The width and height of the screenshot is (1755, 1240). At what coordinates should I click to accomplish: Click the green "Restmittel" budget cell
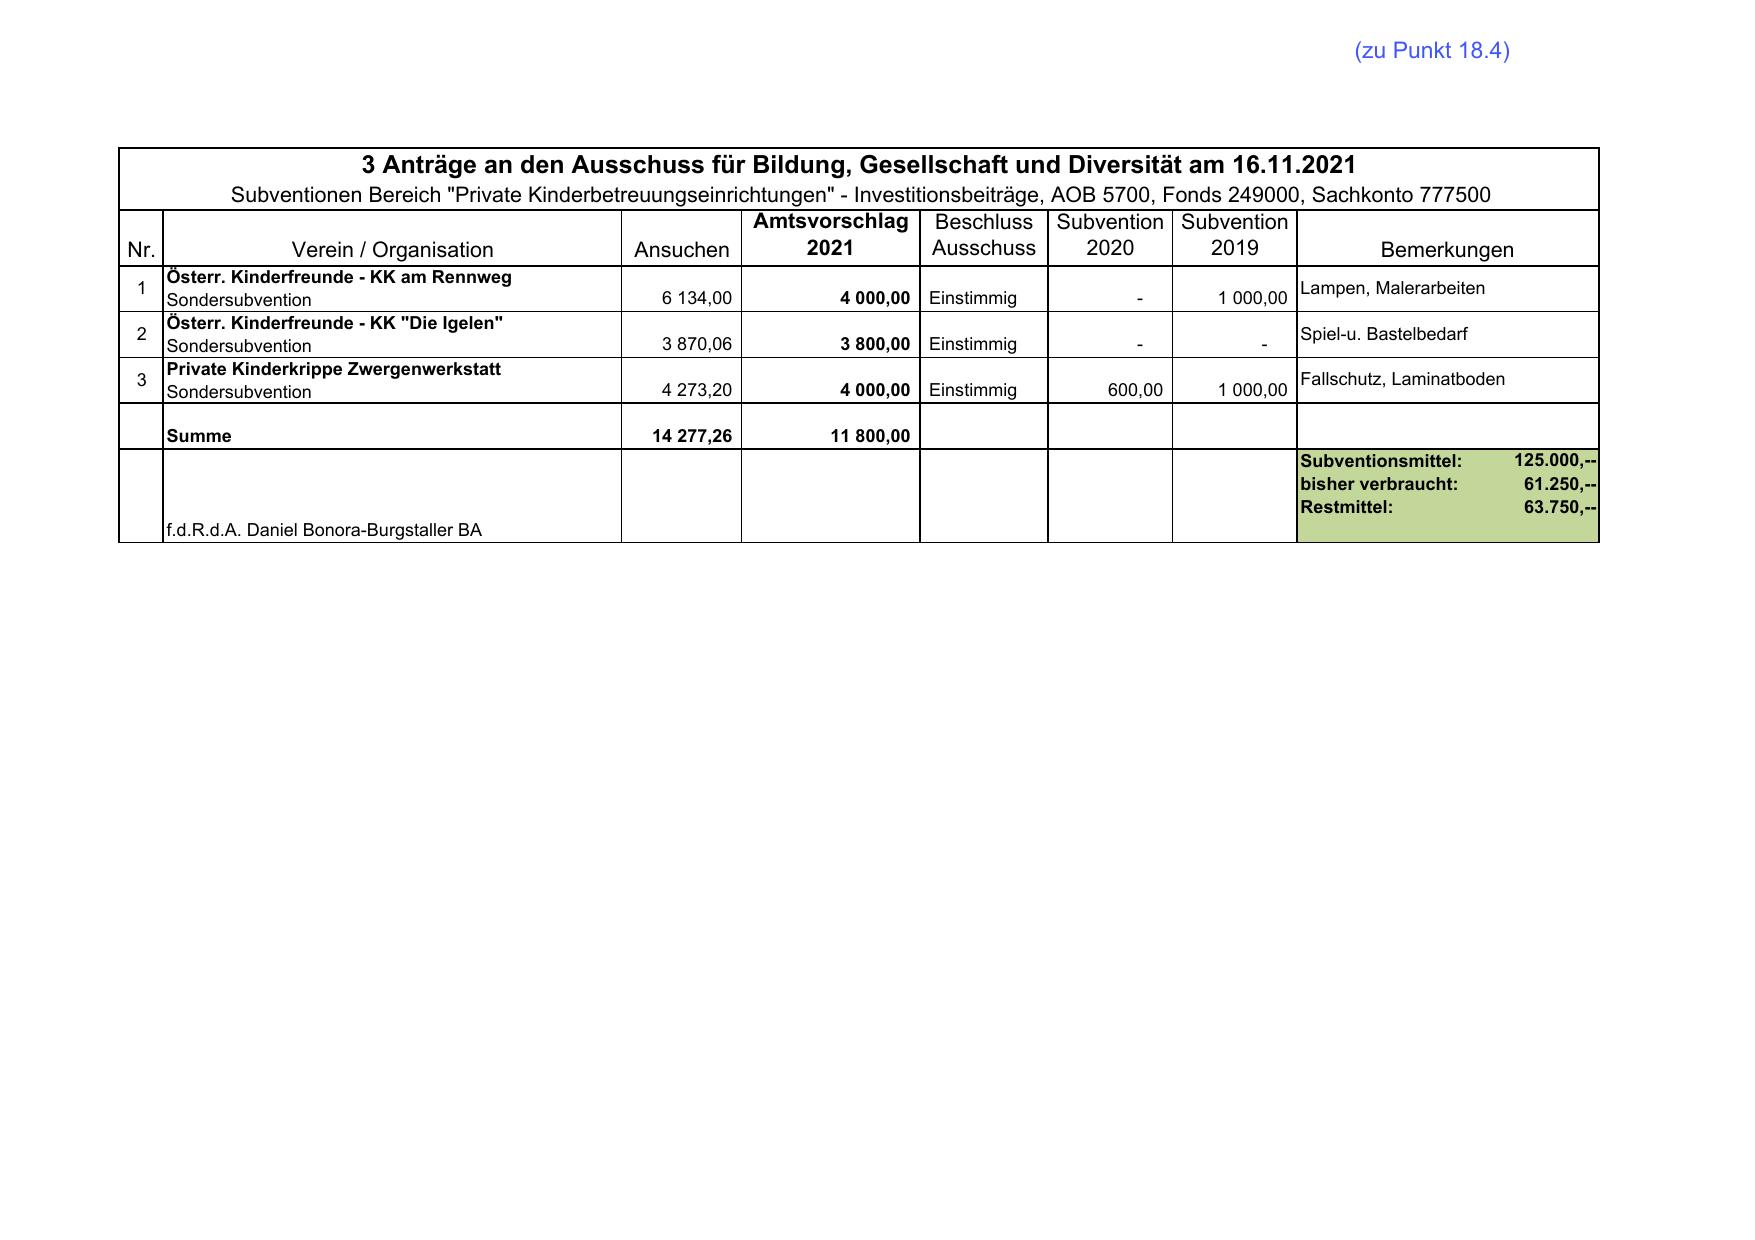(1446, 507)
